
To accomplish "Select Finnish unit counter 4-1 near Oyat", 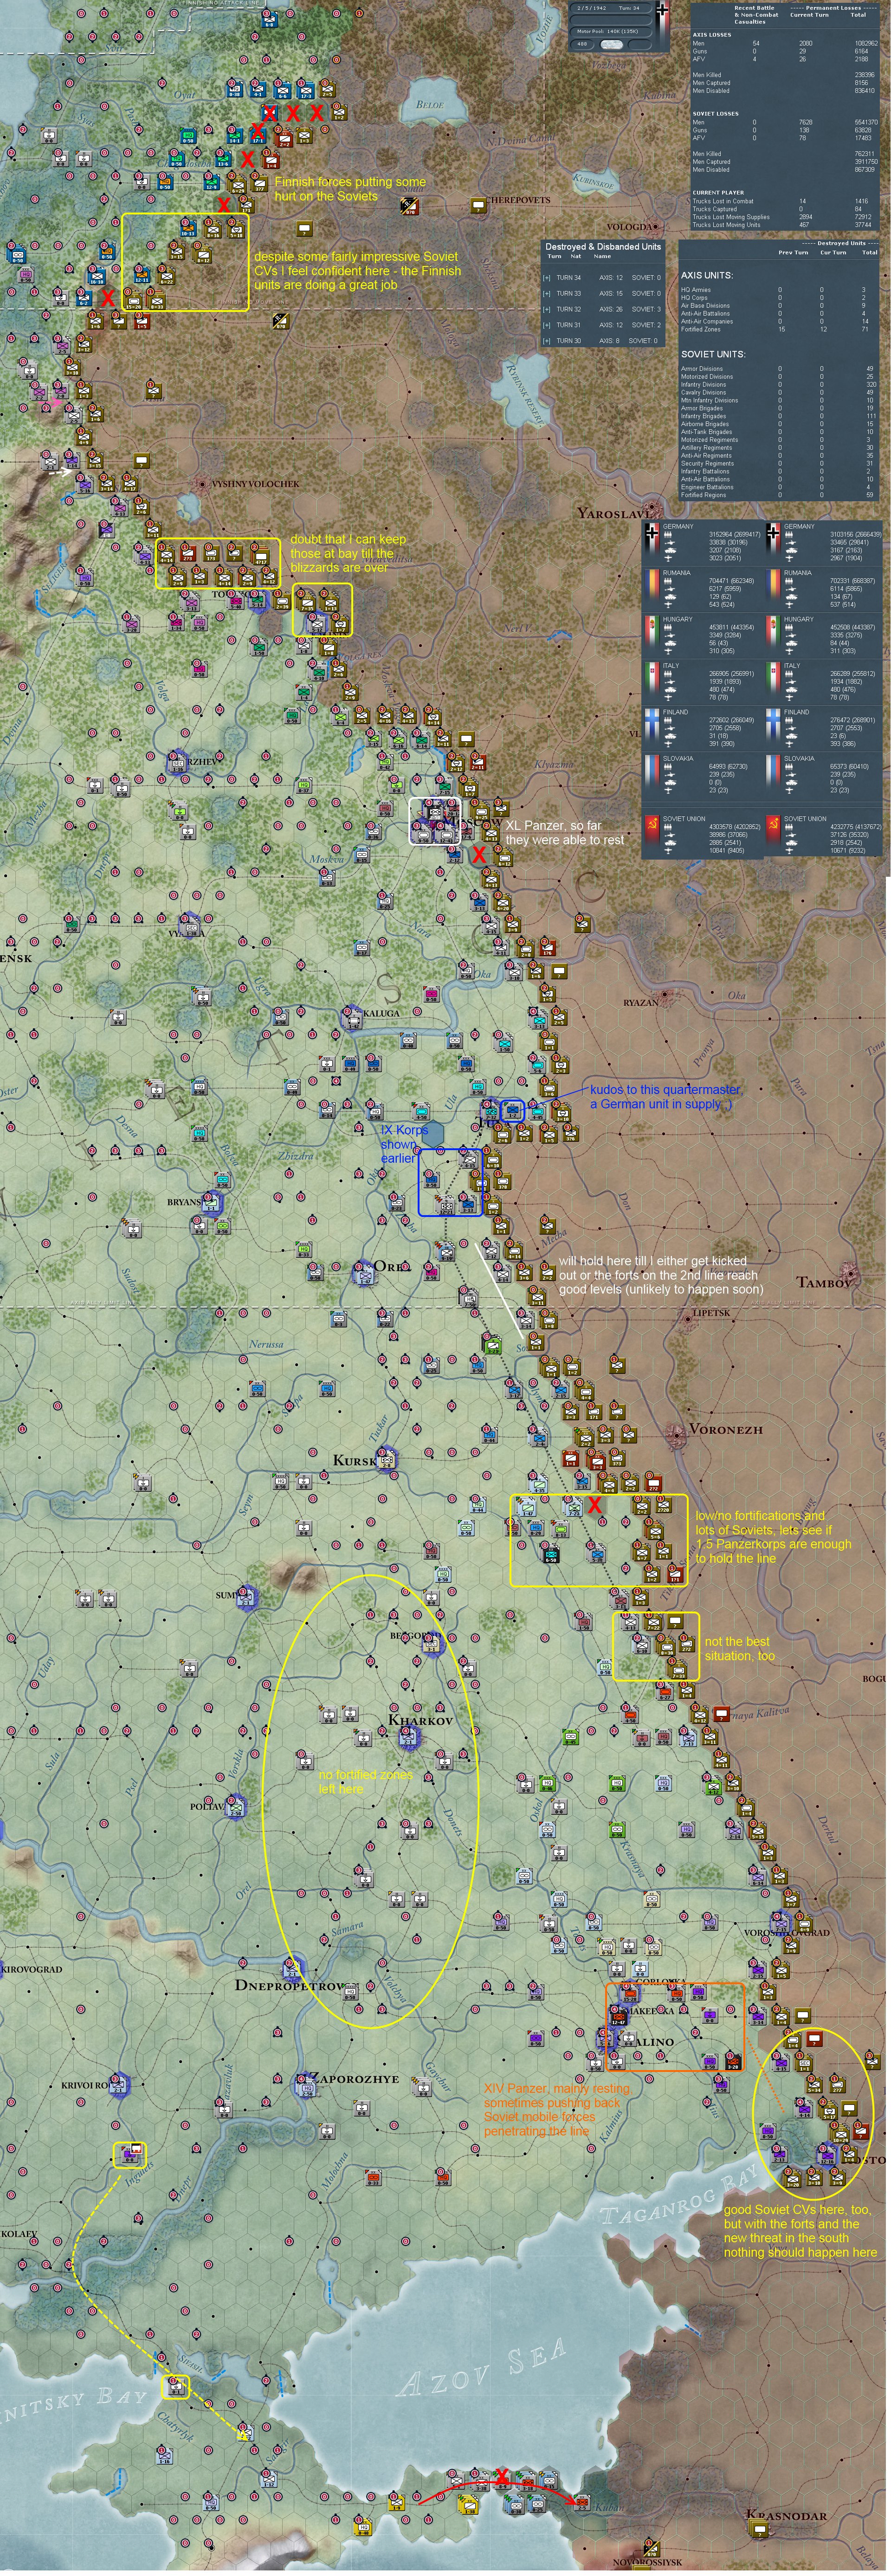I will (259, 88).
